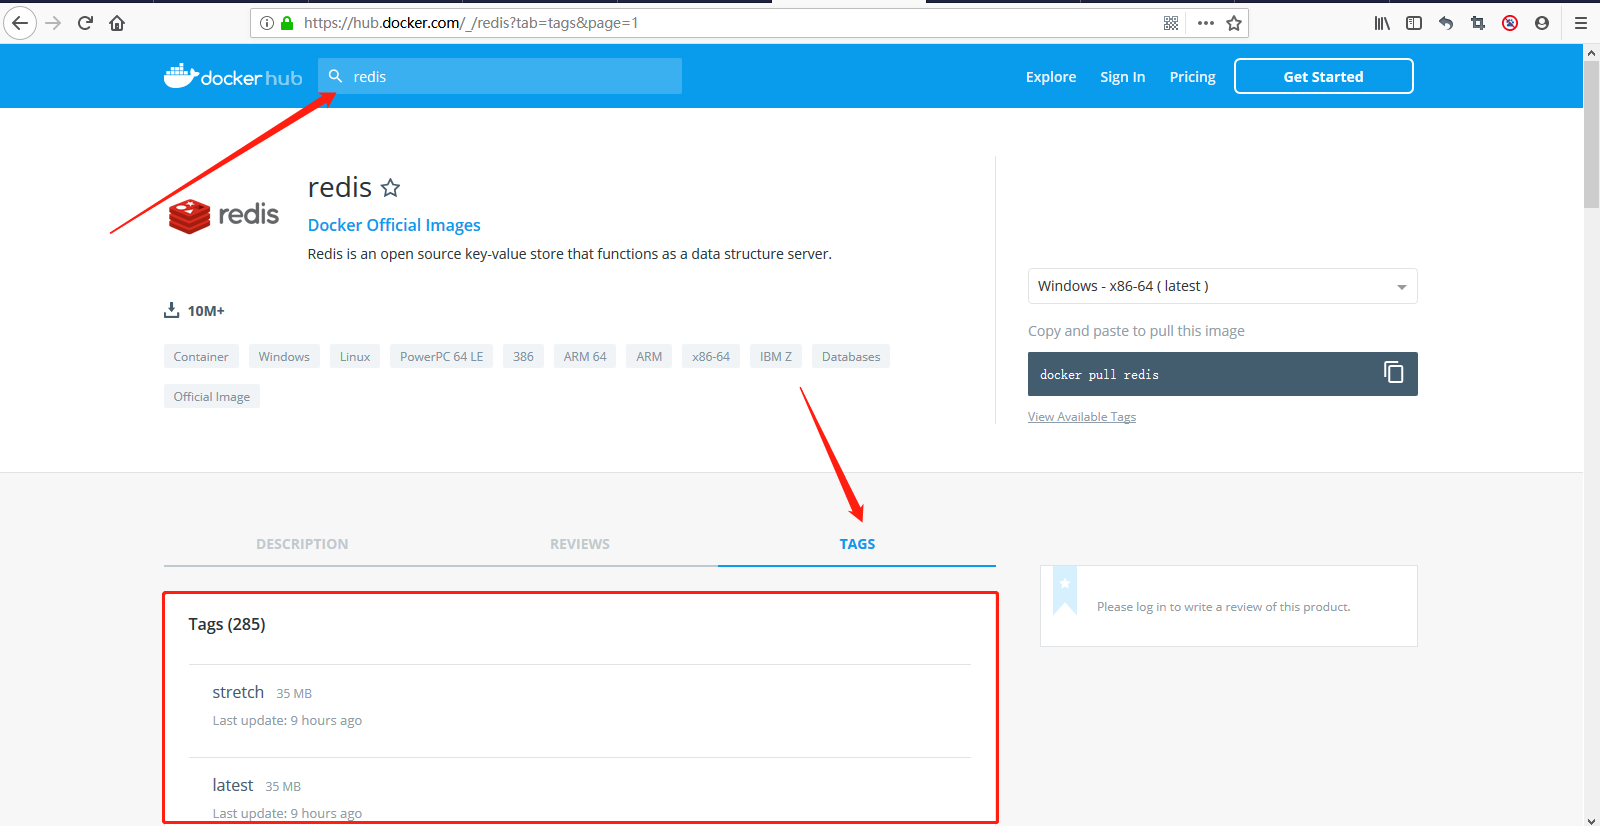This screenshot has height=826, width=1600.
Task: Click the latest tag name
Action: (233, 785)
